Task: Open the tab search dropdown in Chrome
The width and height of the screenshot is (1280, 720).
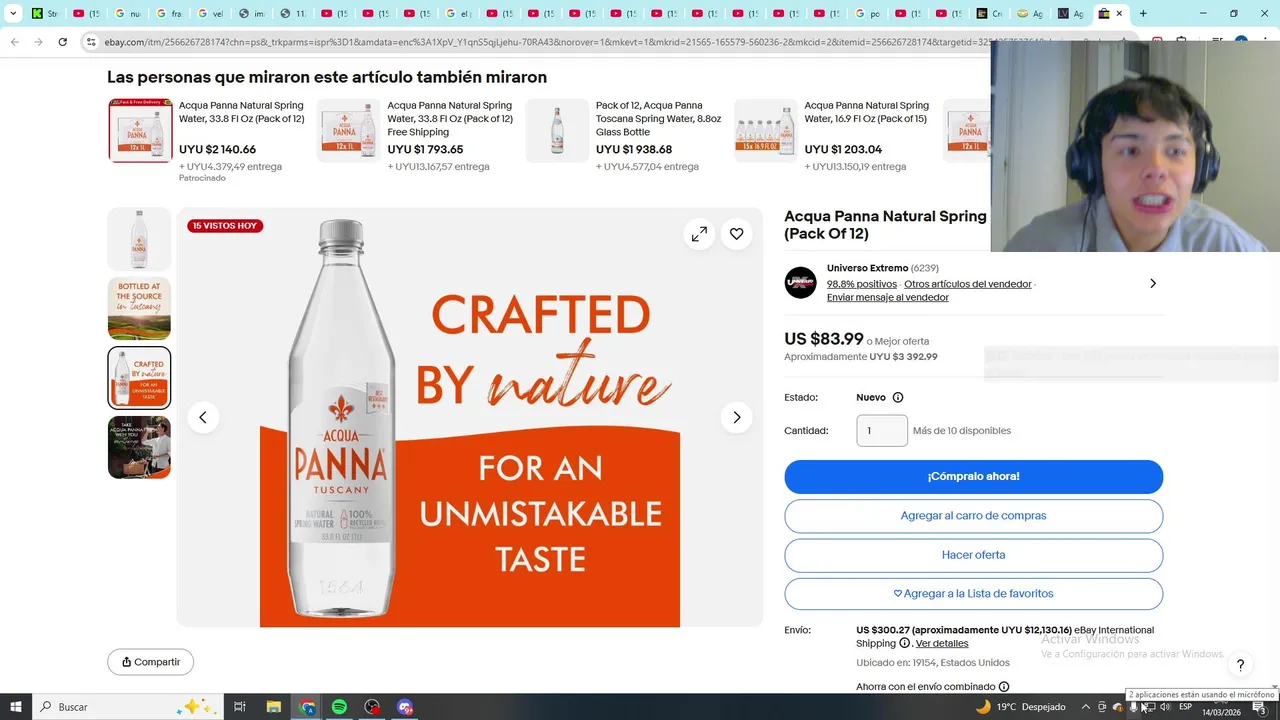Action: coord(13,14)
